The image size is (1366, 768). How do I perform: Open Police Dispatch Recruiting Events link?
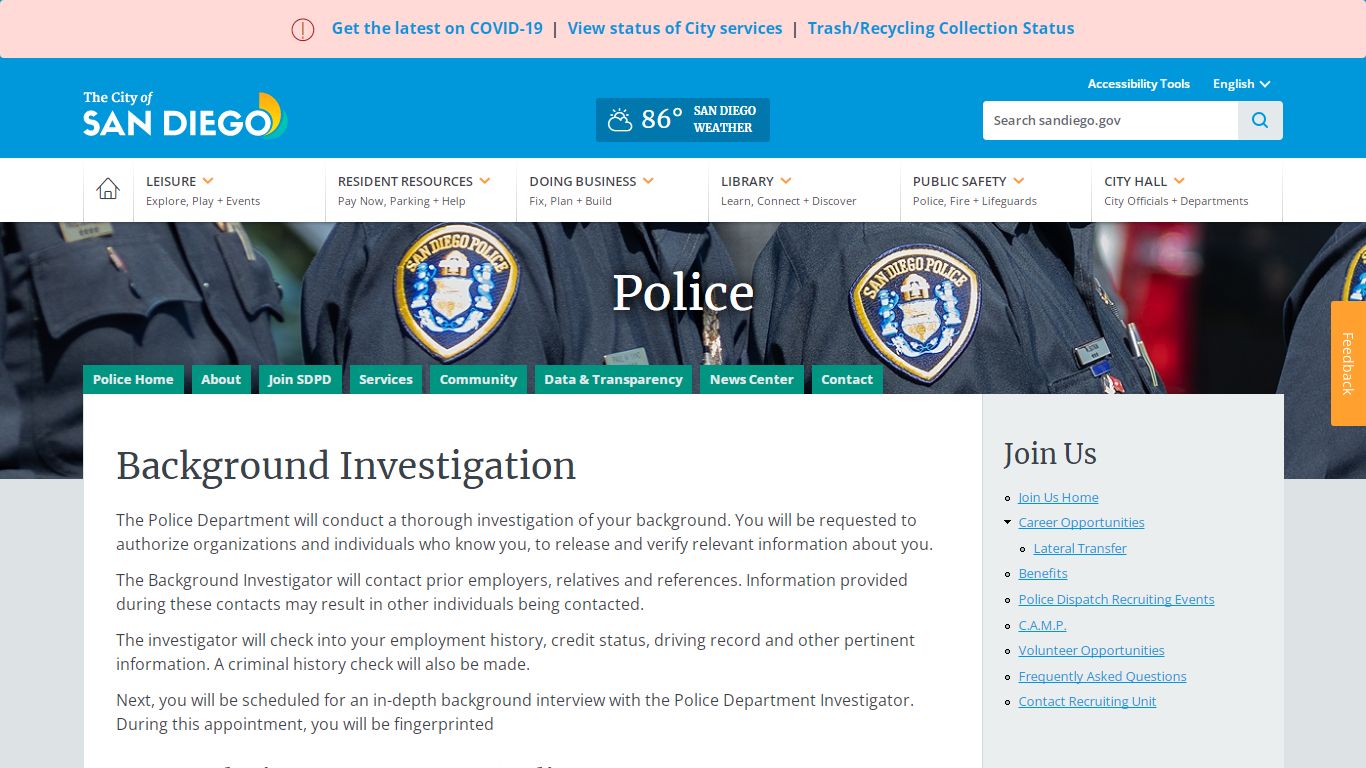tap(1116, 599)
